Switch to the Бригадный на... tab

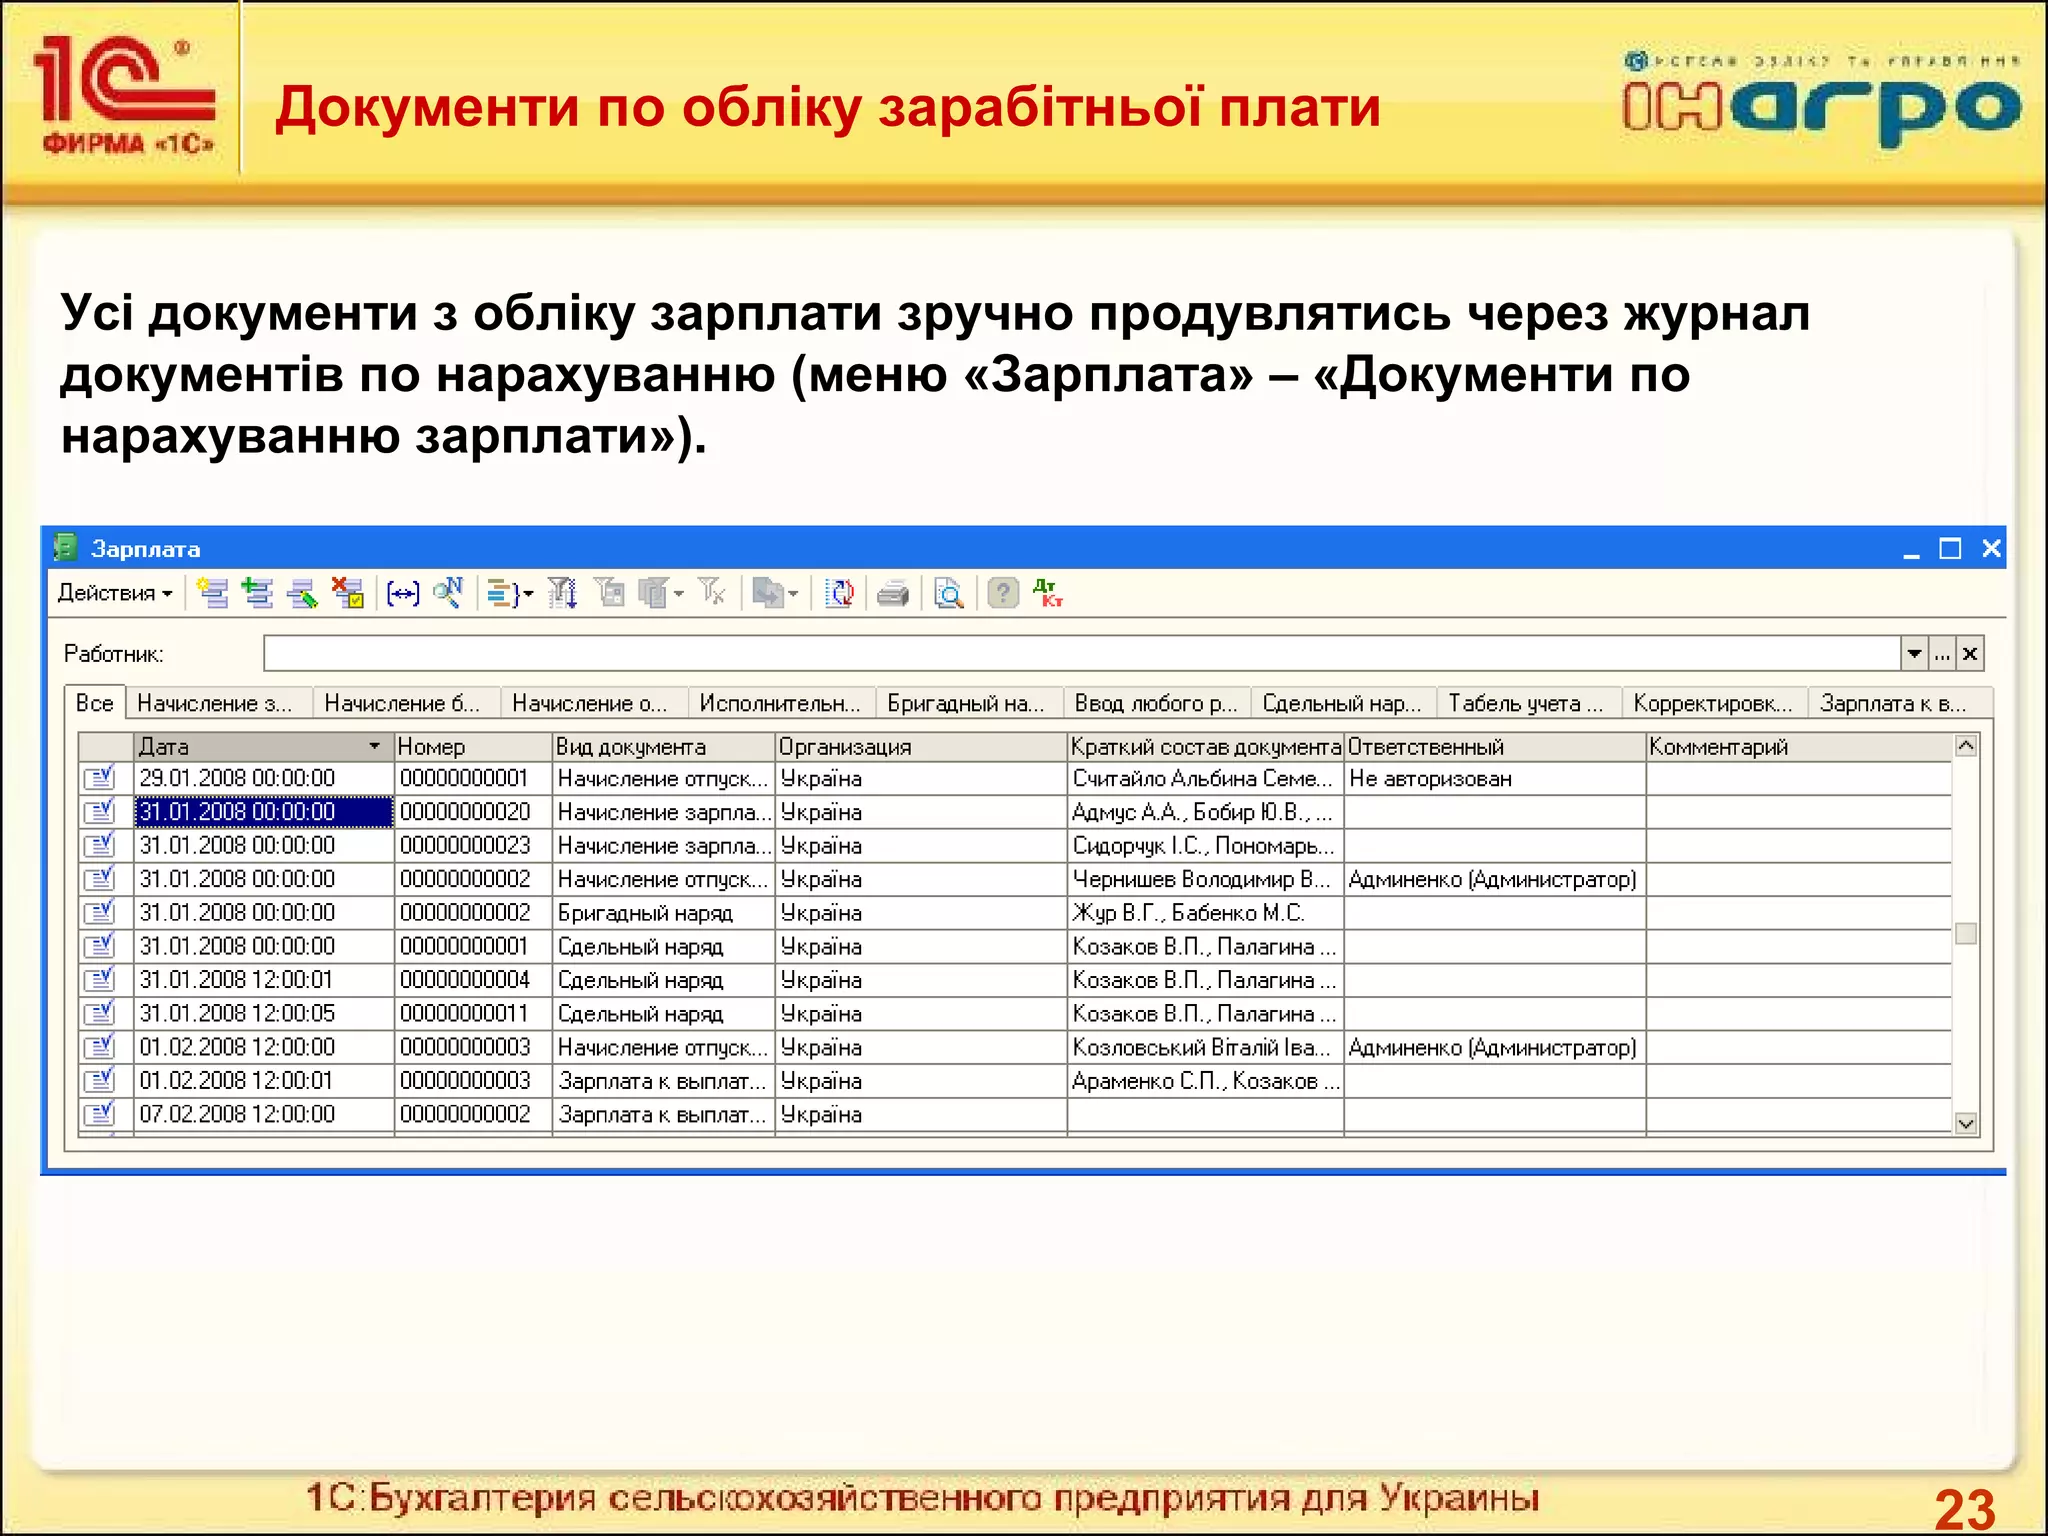968,704
